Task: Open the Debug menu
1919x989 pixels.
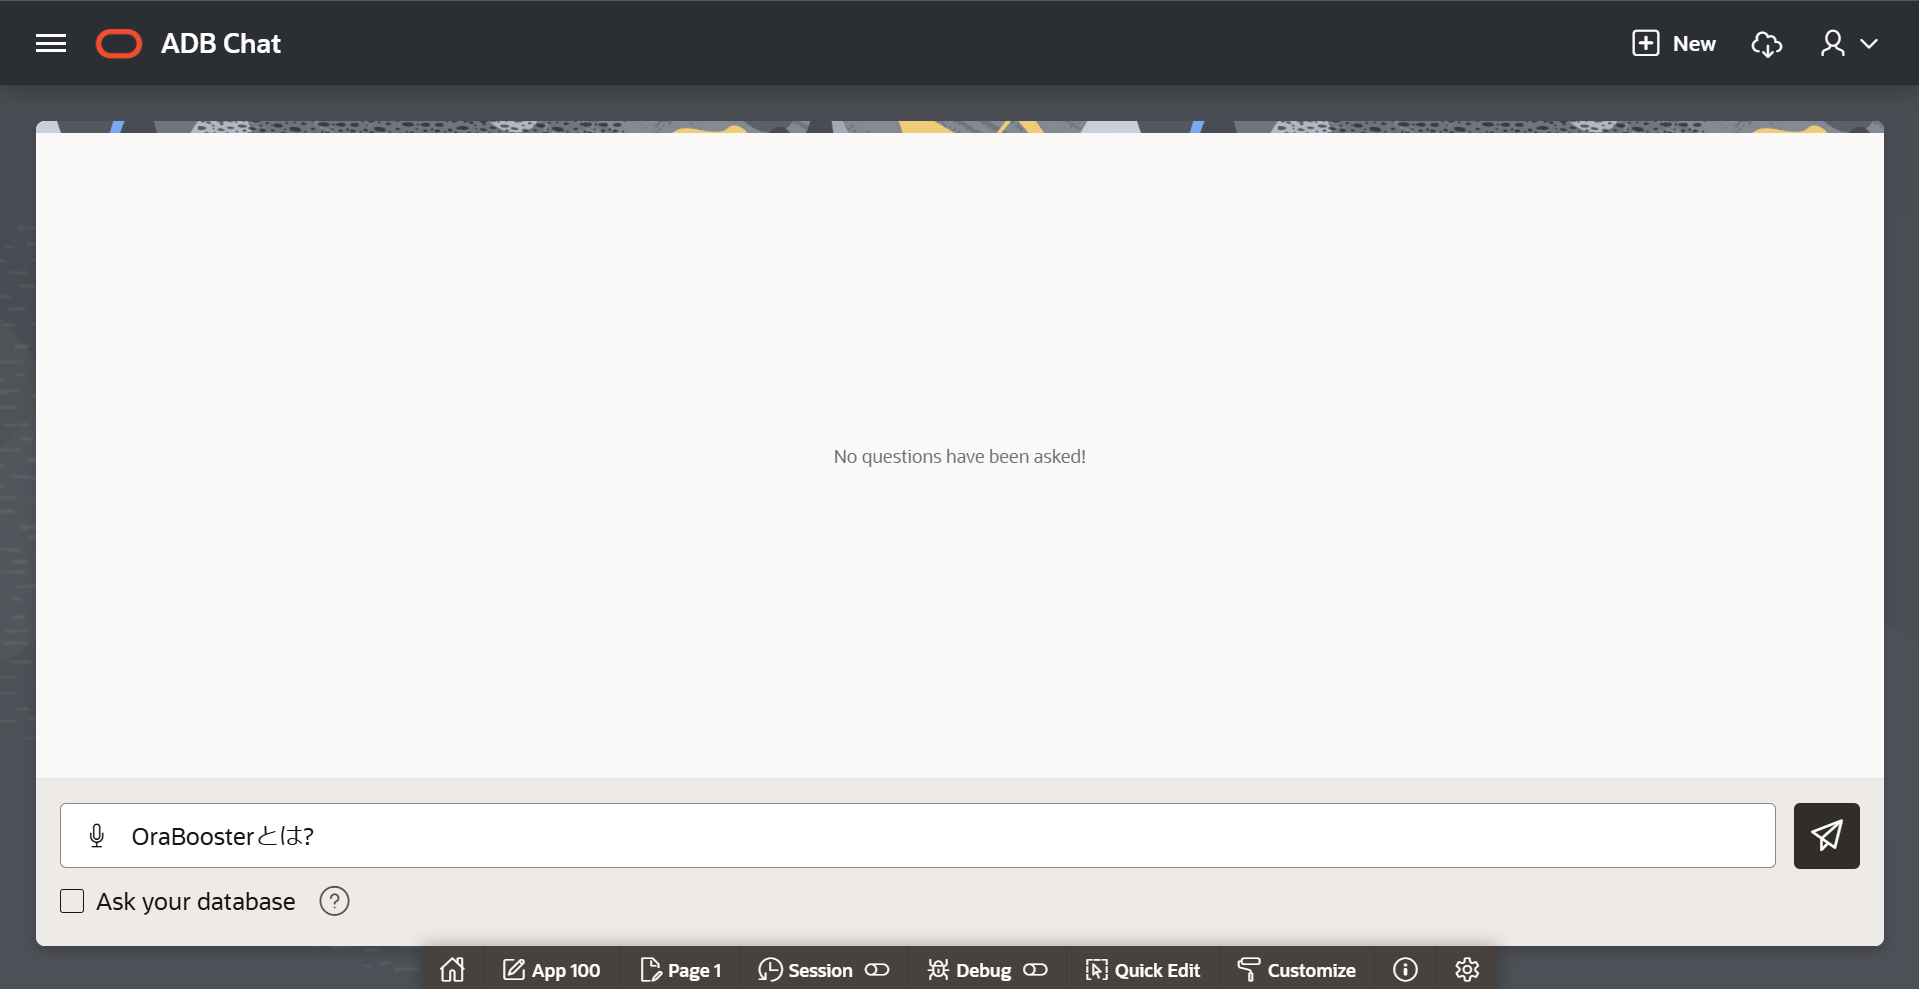Action: (970, 970)
